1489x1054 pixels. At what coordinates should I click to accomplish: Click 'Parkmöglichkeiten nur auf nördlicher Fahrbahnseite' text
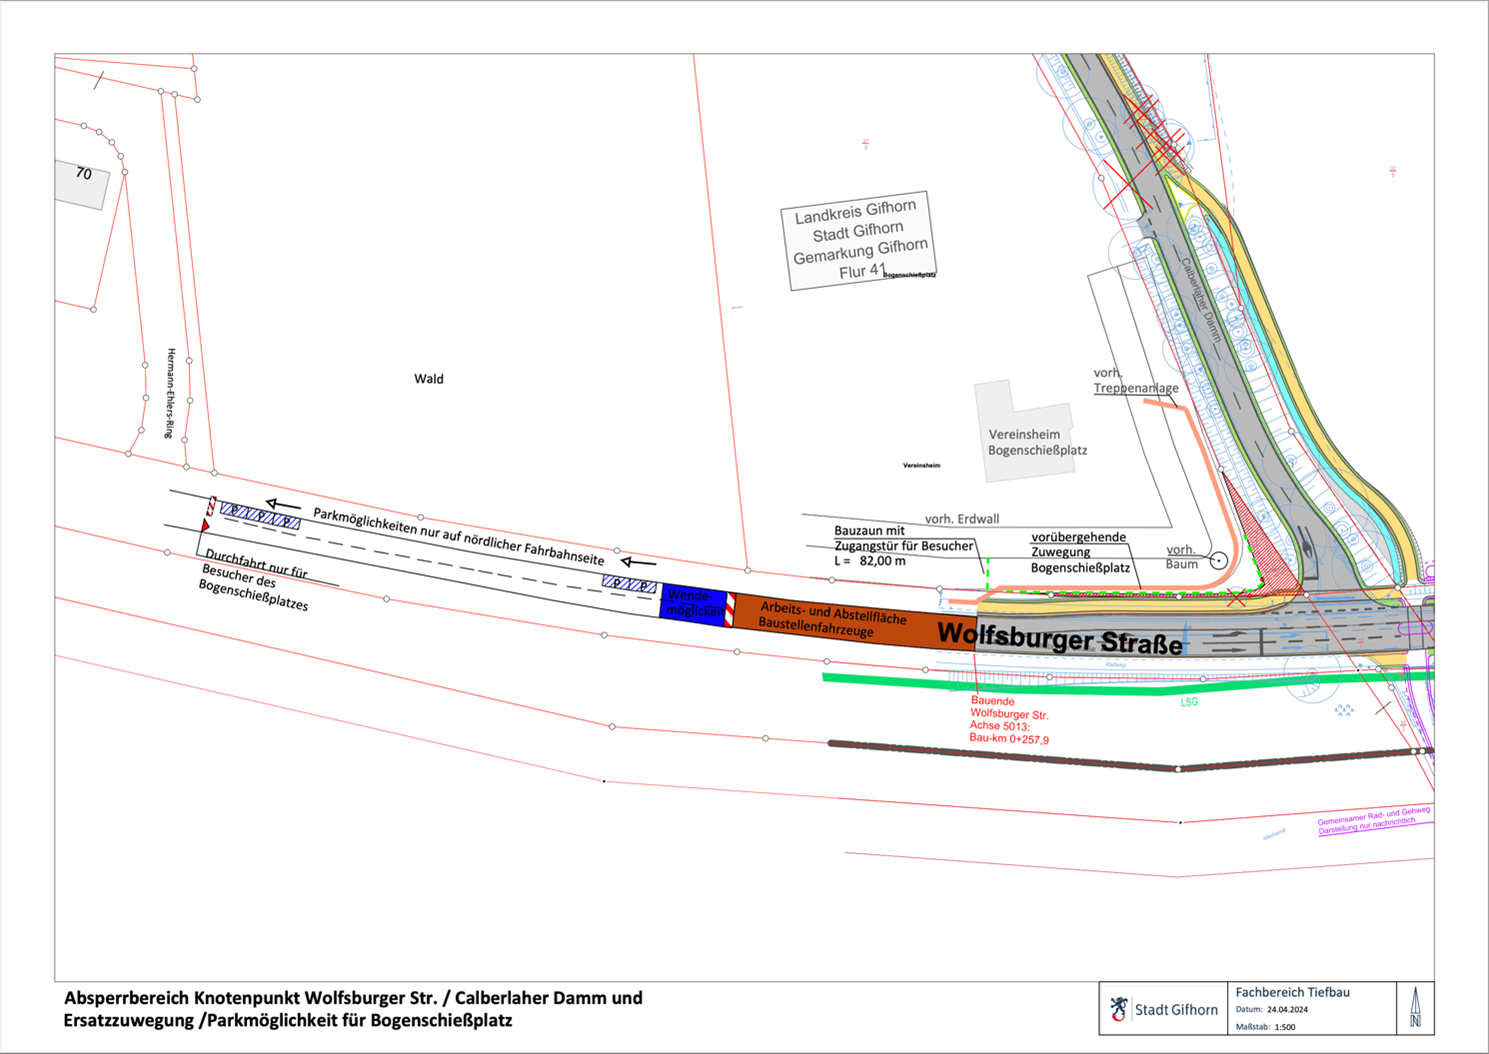(x=459, y=537)
